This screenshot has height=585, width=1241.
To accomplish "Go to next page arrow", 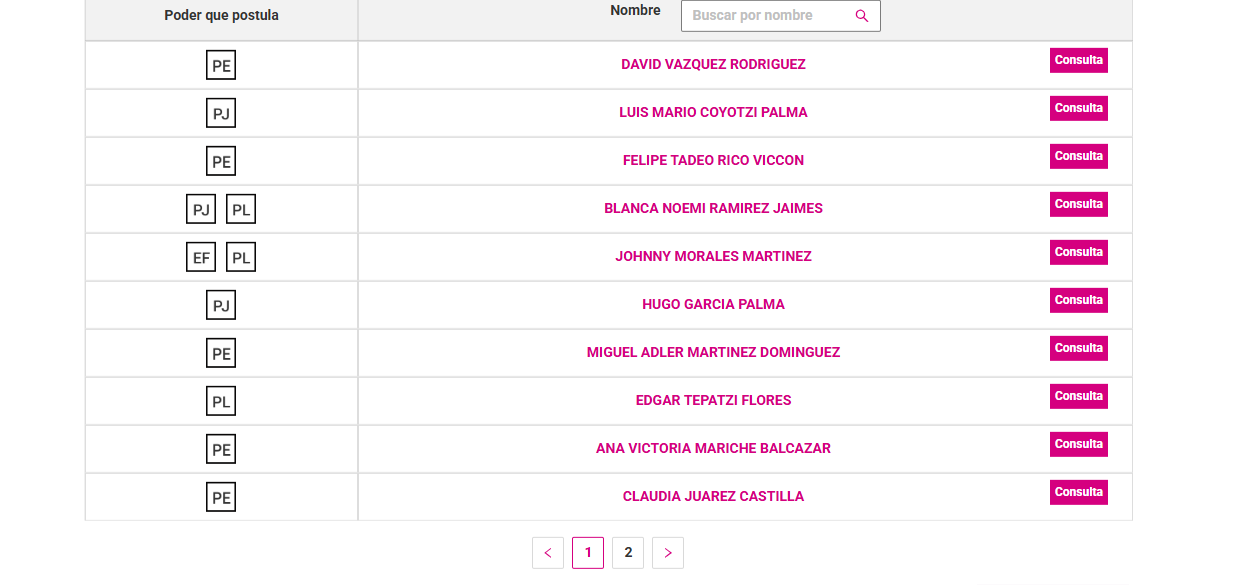I will point(668,553).
